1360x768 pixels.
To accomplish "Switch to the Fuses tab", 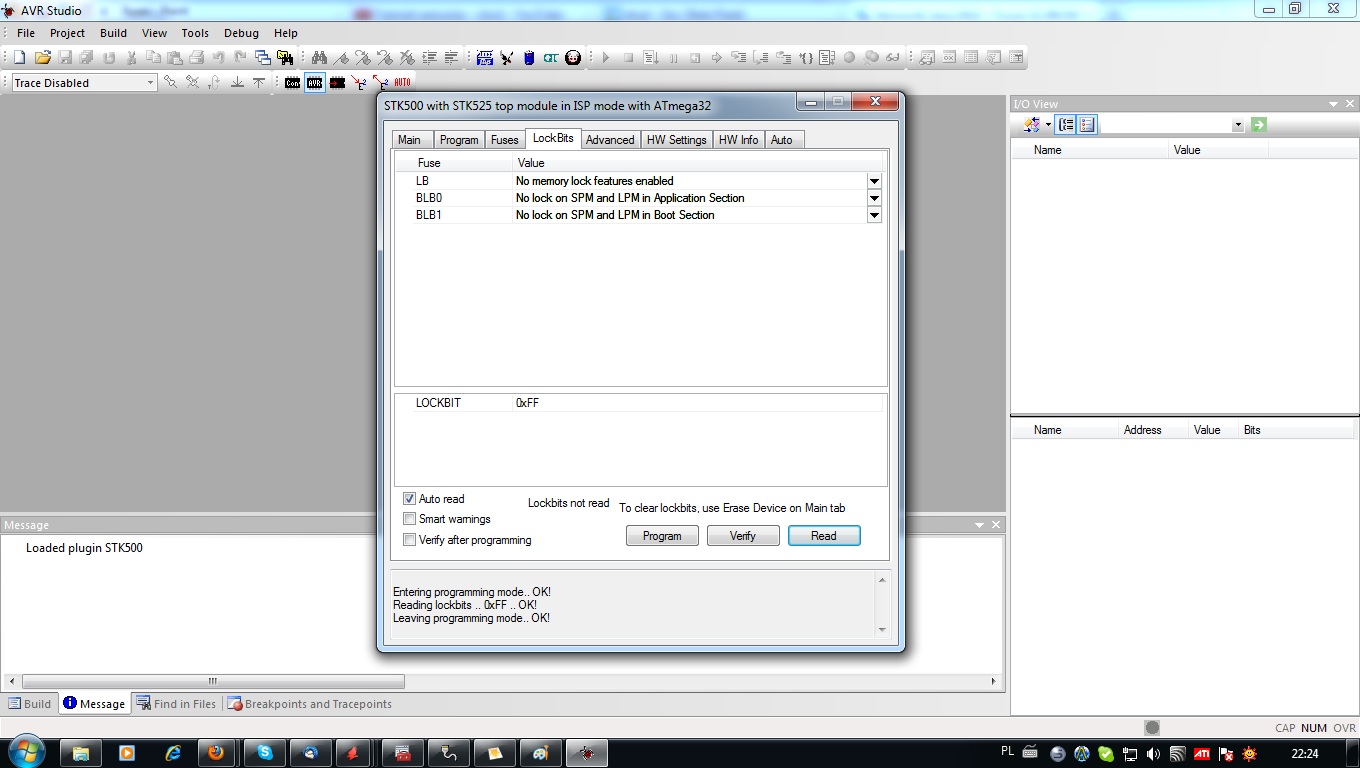I will 504,140.
